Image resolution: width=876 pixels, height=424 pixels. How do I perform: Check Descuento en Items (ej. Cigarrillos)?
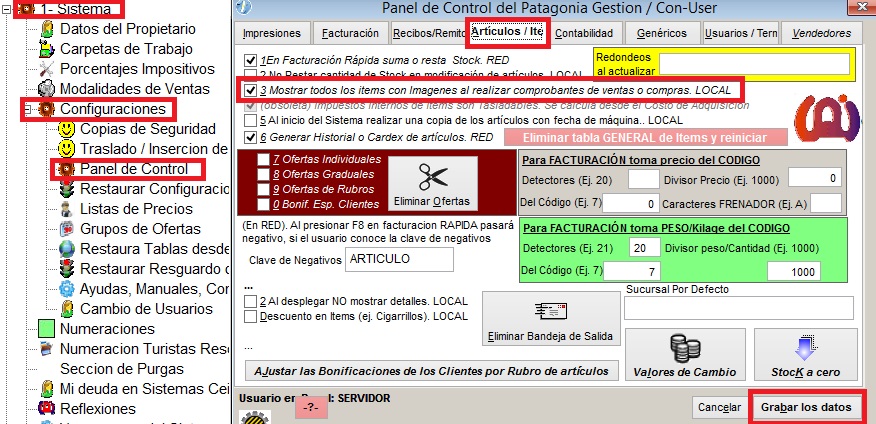click(250, 317)
